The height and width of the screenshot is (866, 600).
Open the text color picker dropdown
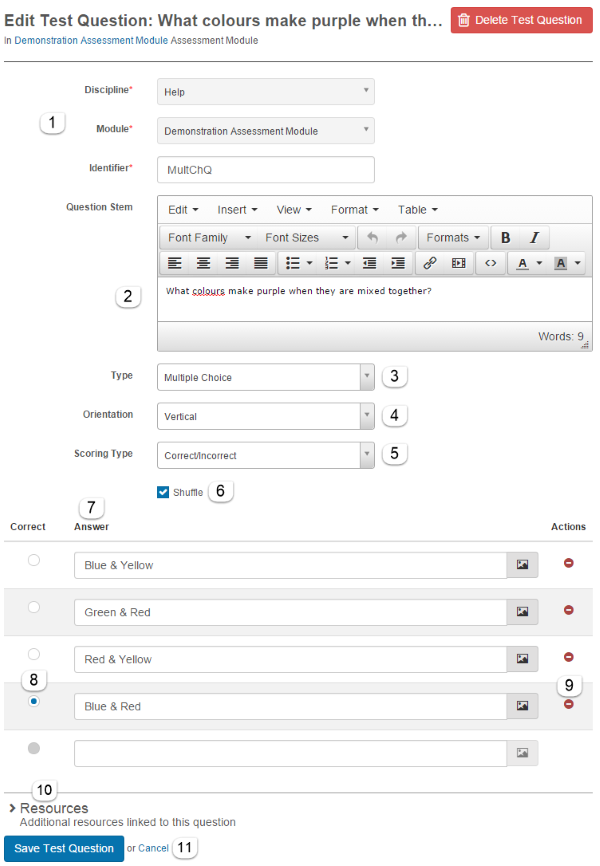(538, 263)
